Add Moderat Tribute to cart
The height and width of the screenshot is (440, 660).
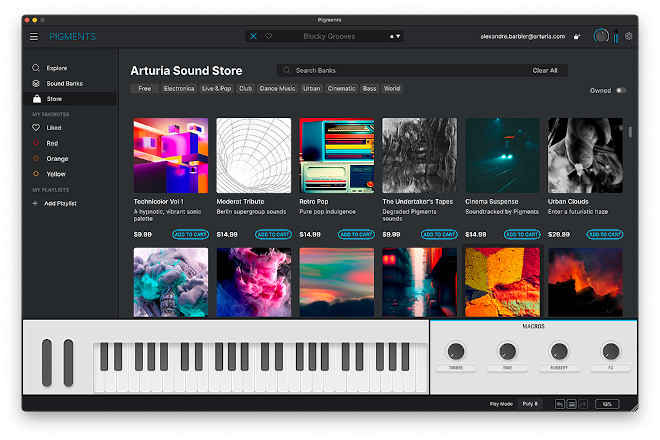tap(273, 235)
